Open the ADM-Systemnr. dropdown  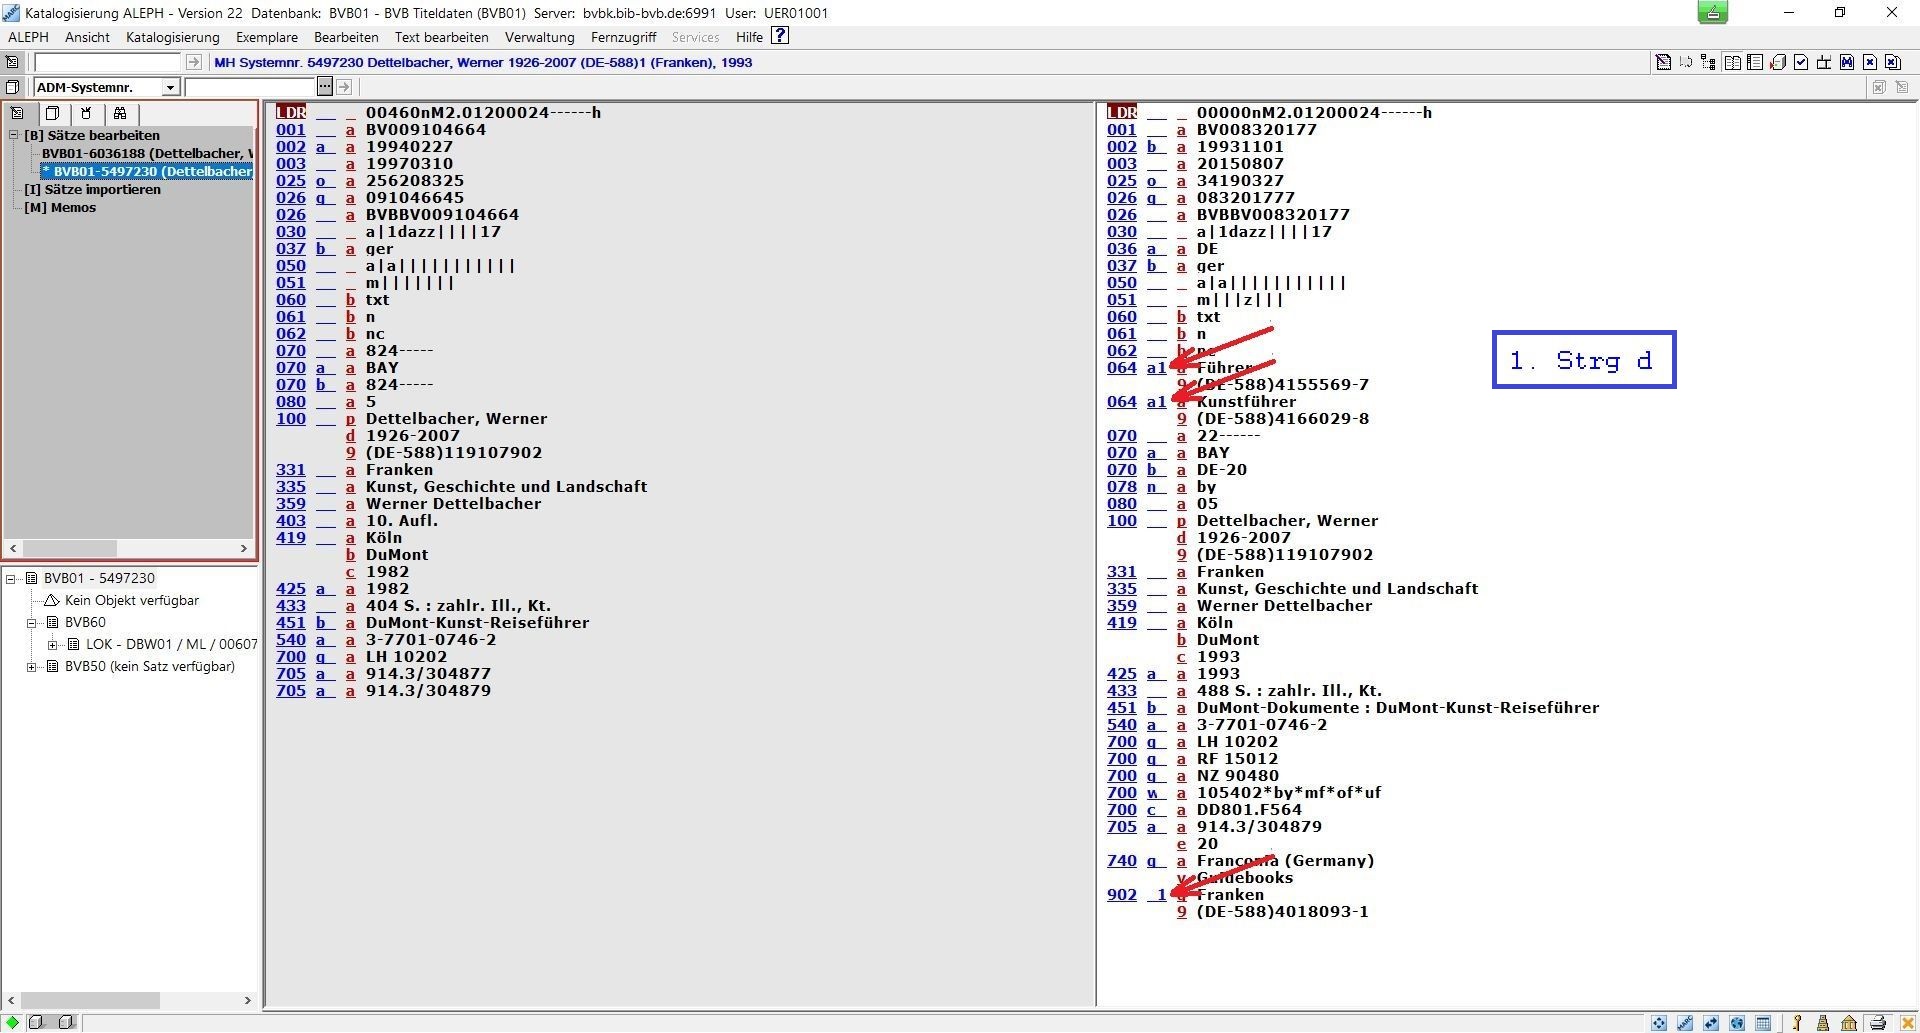(x=170, y=87)
